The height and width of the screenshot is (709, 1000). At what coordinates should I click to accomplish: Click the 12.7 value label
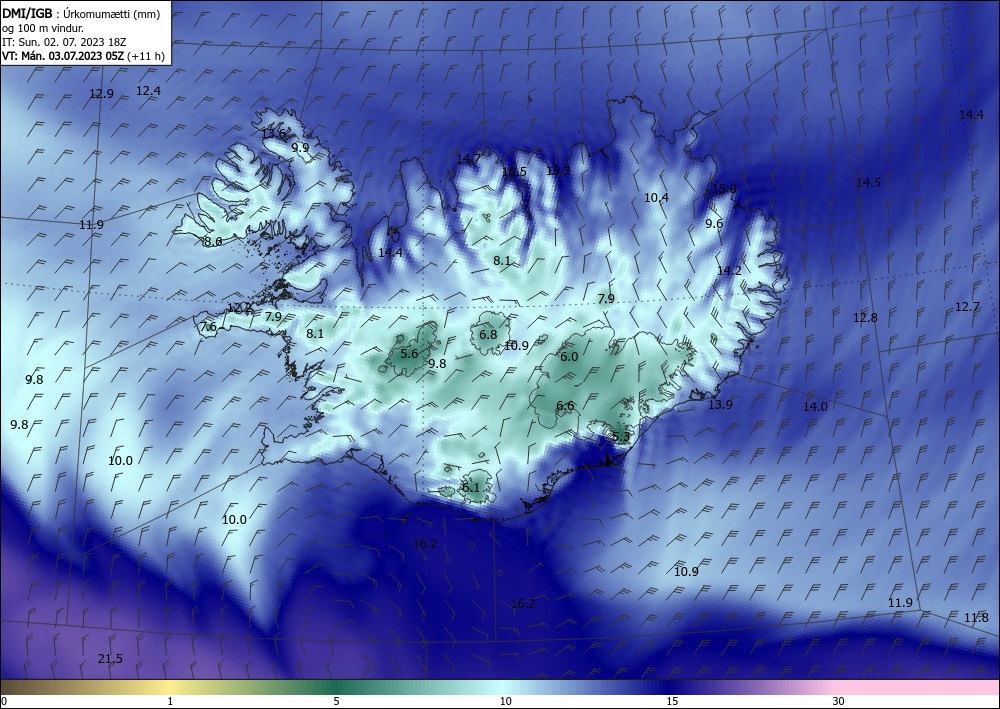[x=967, y=307]
